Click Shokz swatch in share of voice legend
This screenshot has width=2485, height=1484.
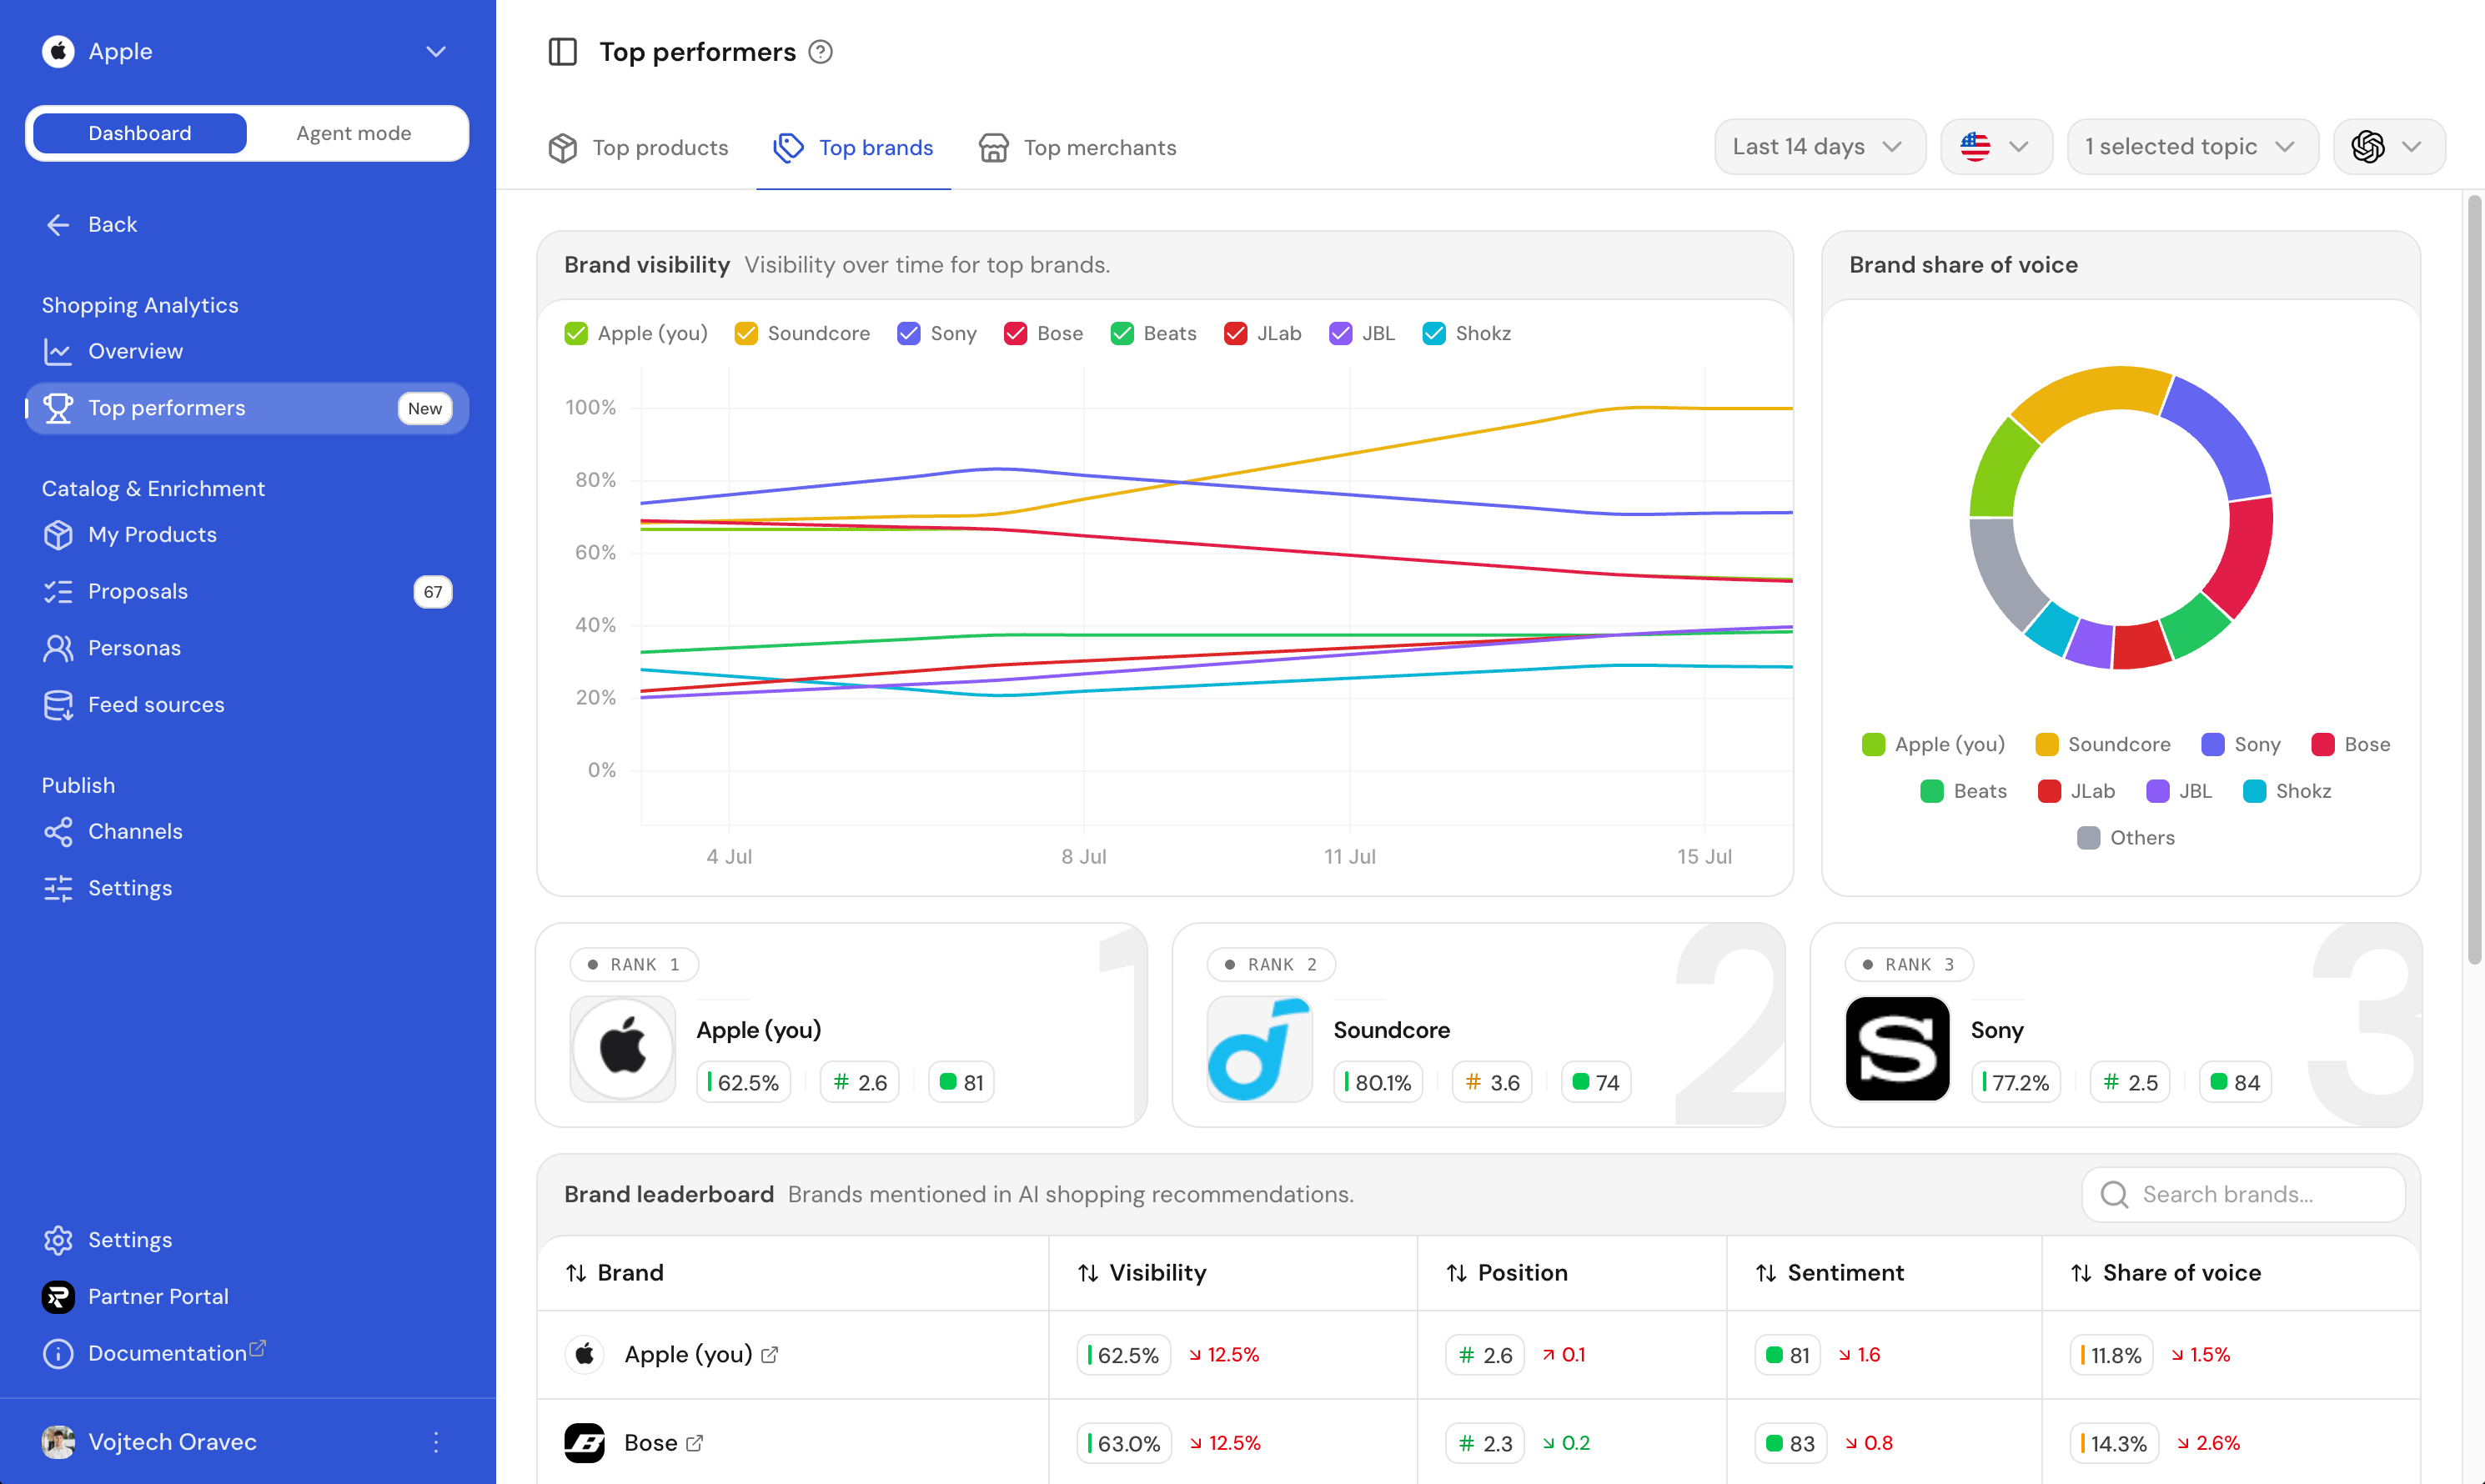2254,792
